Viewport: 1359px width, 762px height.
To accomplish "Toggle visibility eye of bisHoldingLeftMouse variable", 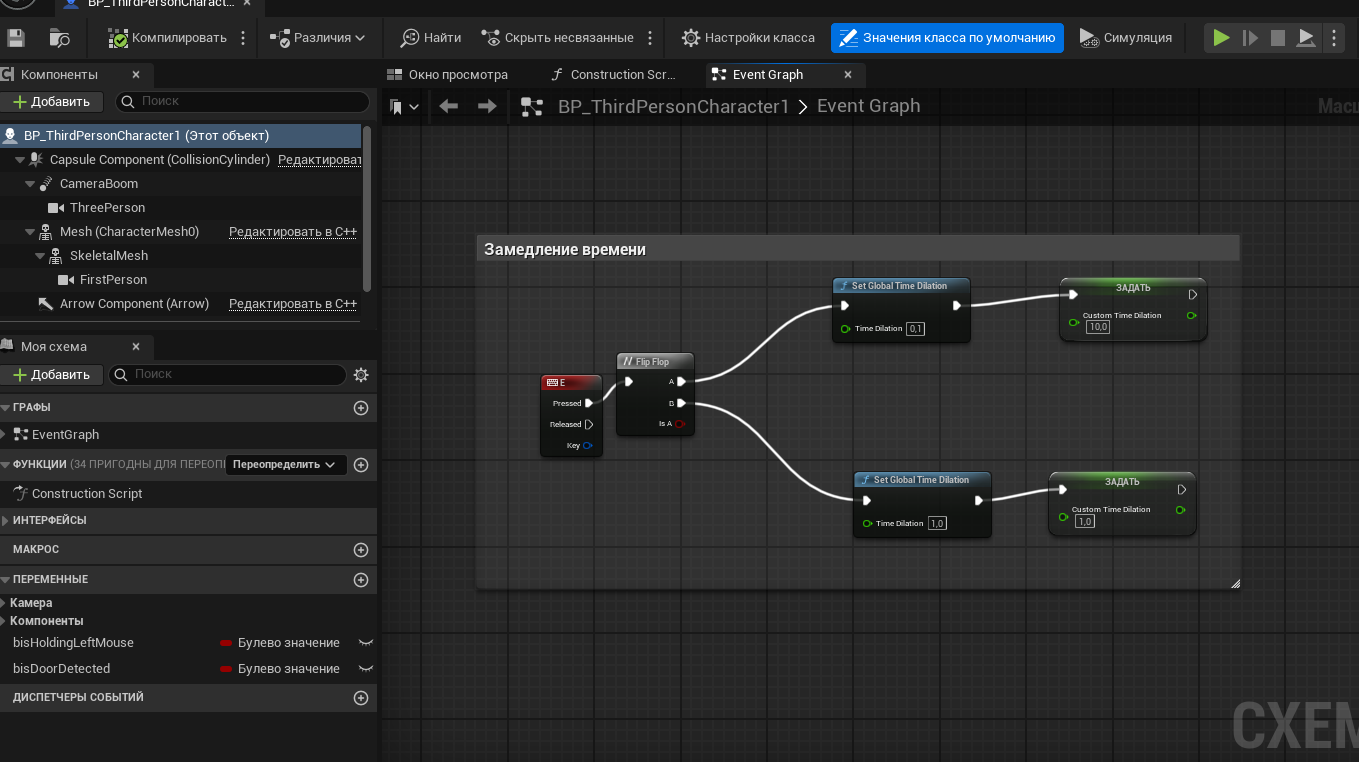I will (366, 643).
